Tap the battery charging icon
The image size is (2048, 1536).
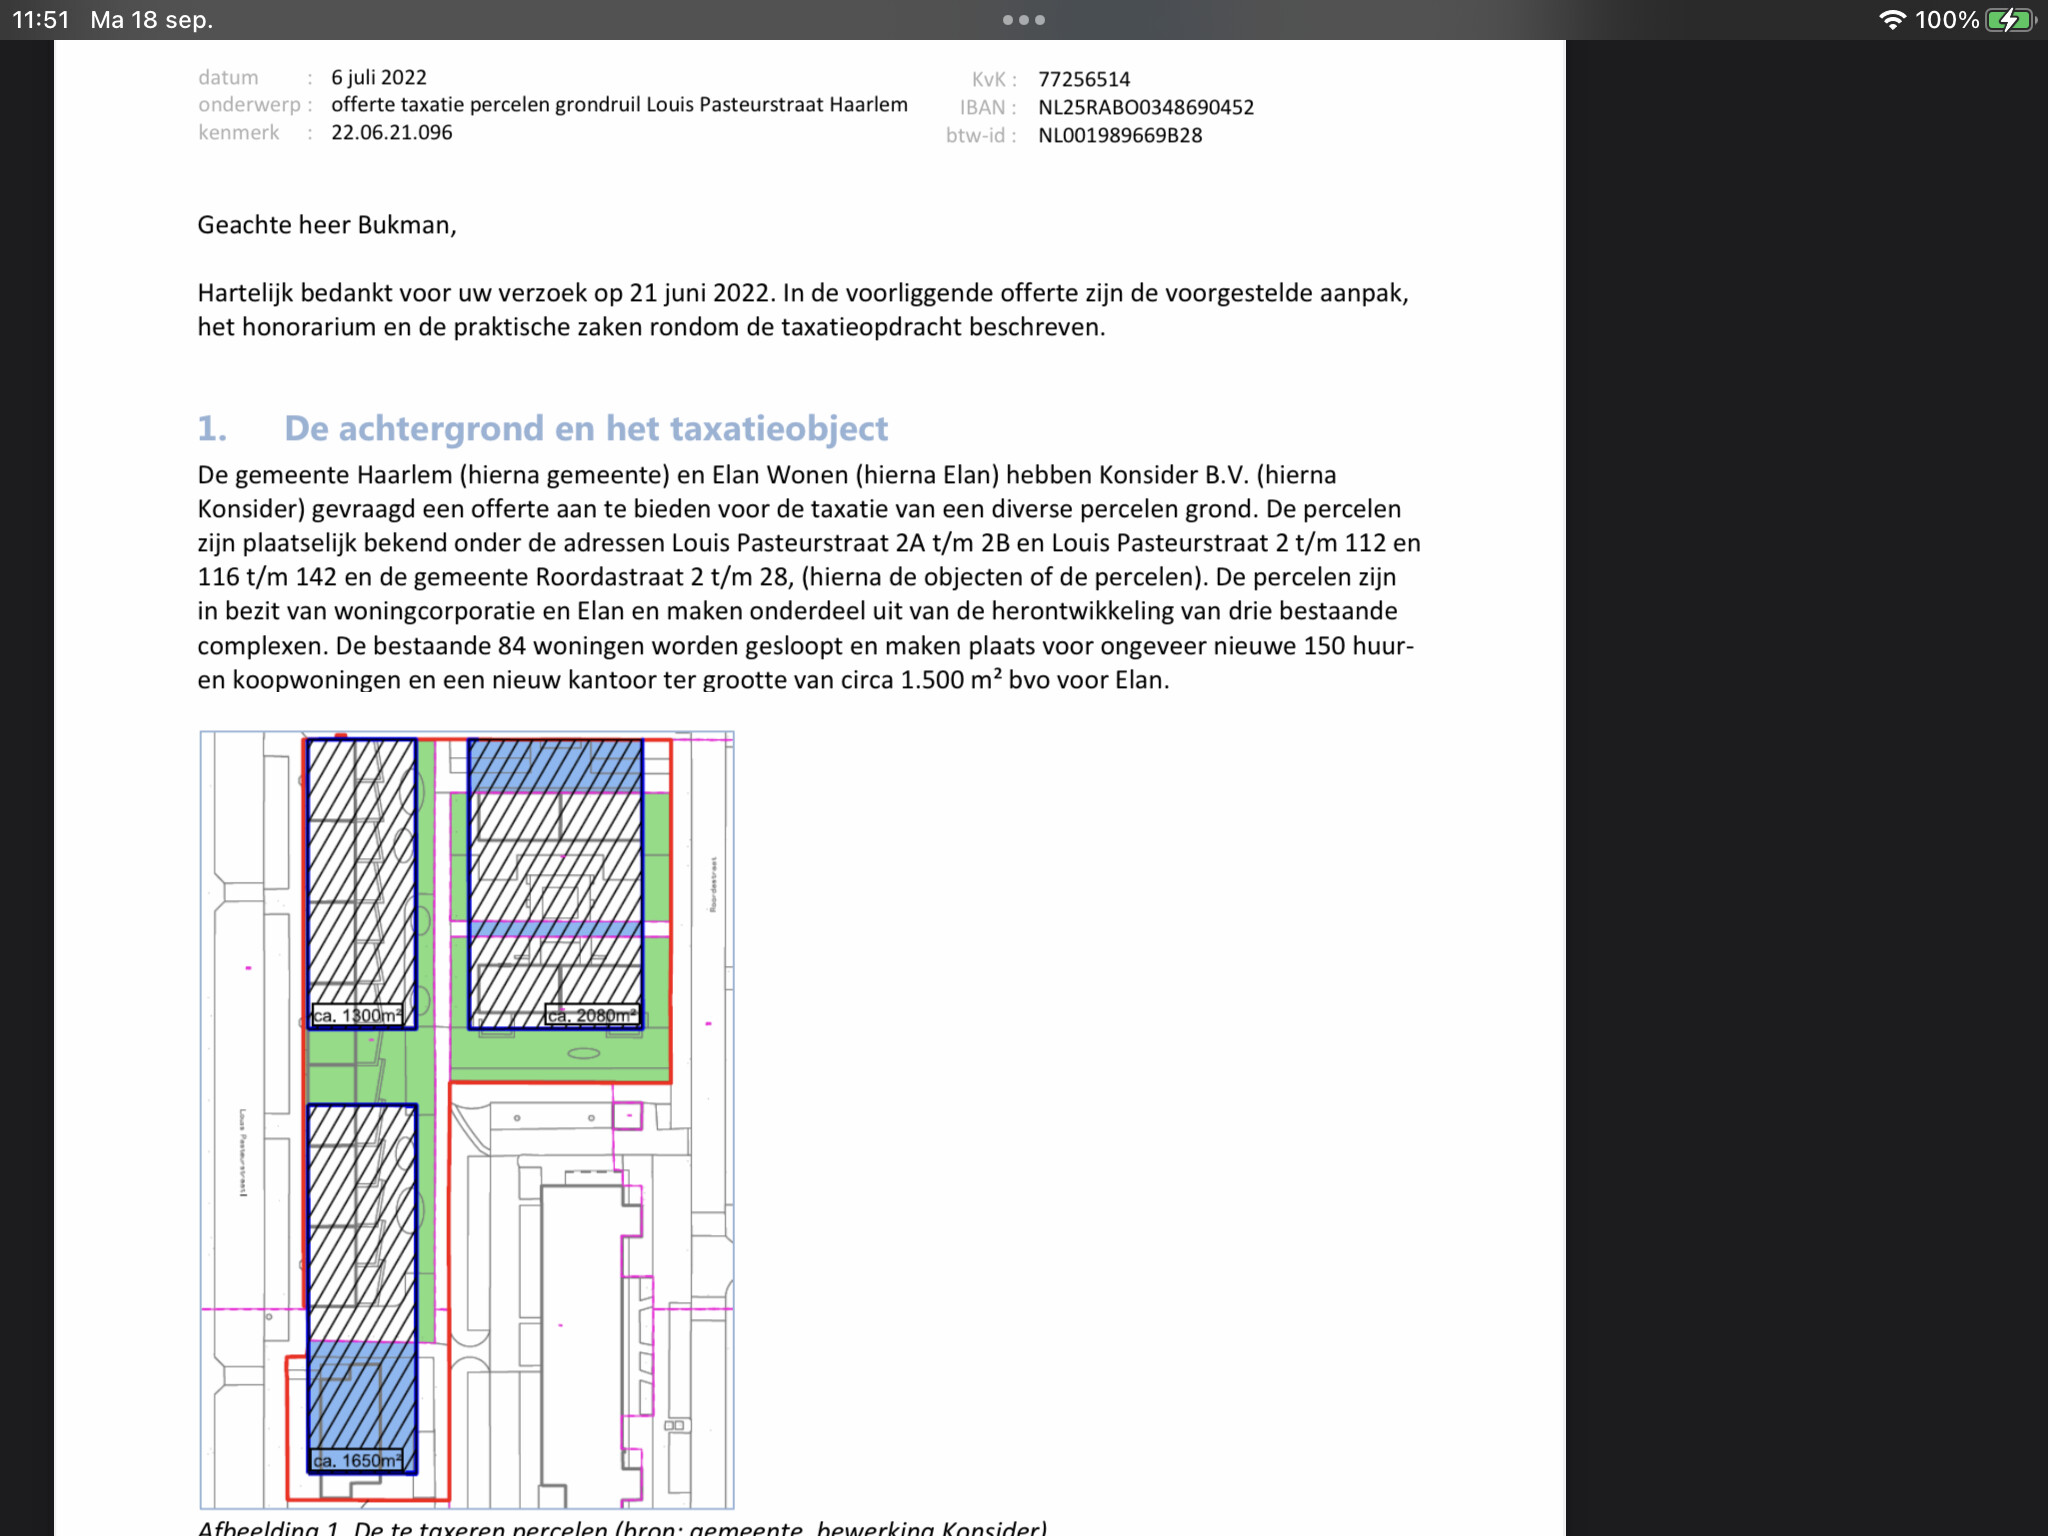click(2011, 20)
